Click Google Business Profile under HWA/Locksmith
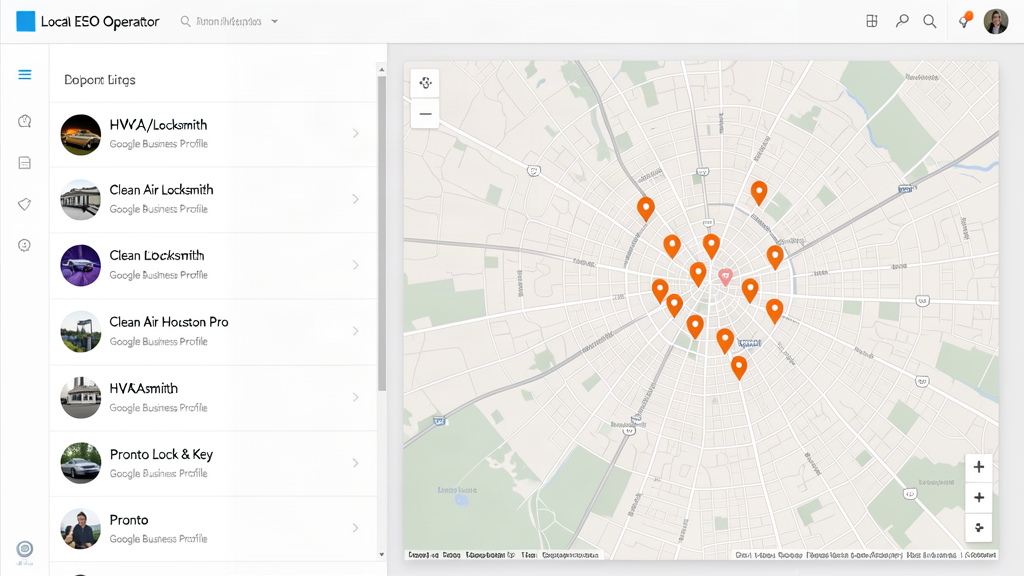 (x=159, y=144)
